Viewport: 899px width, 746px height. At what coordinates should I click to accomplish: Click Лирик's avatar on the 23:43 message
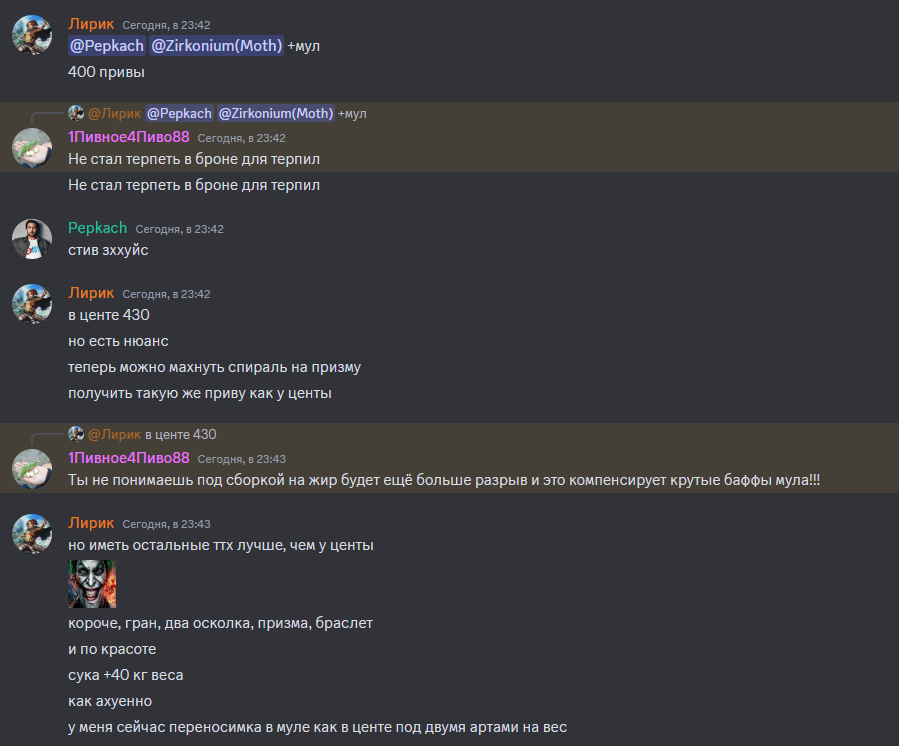pos(32,534)
